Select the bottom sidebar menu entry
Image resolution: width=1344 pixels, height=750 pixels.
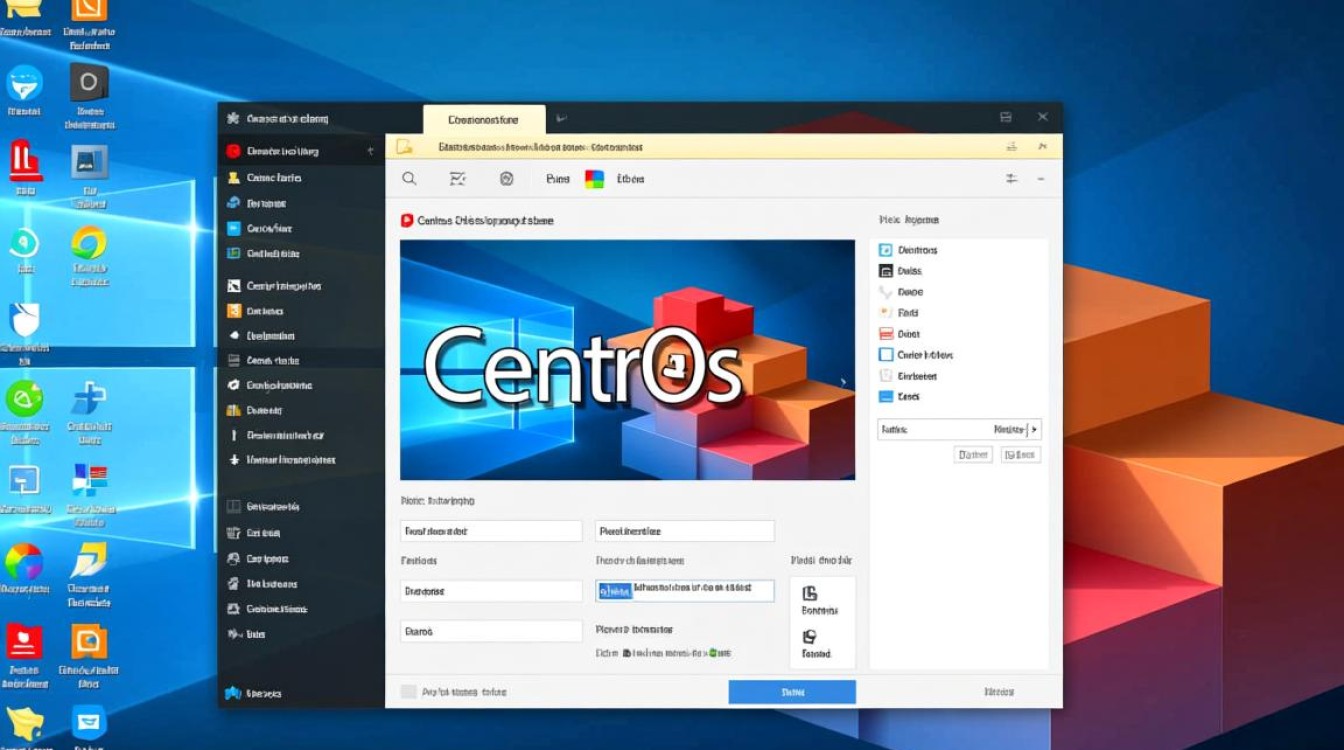(260, 693)
